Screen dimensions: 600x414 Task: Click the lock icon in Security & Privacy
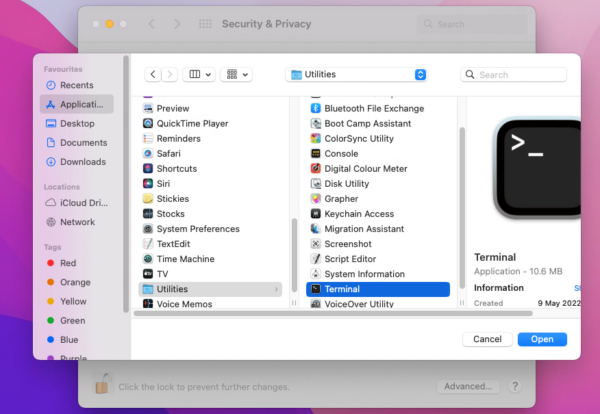pos(103,384)
